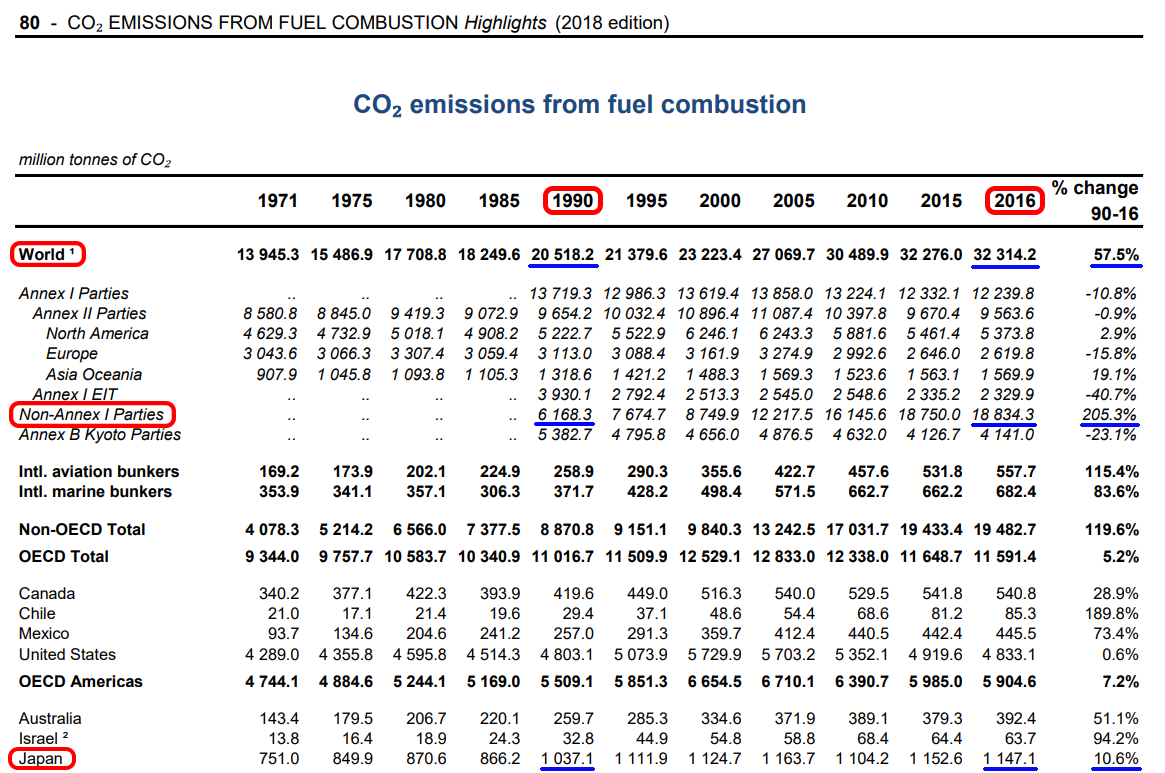Select the circled Non-Annex I Parties label
Screen dimensions: 1165x773
(x=91, y=414)
